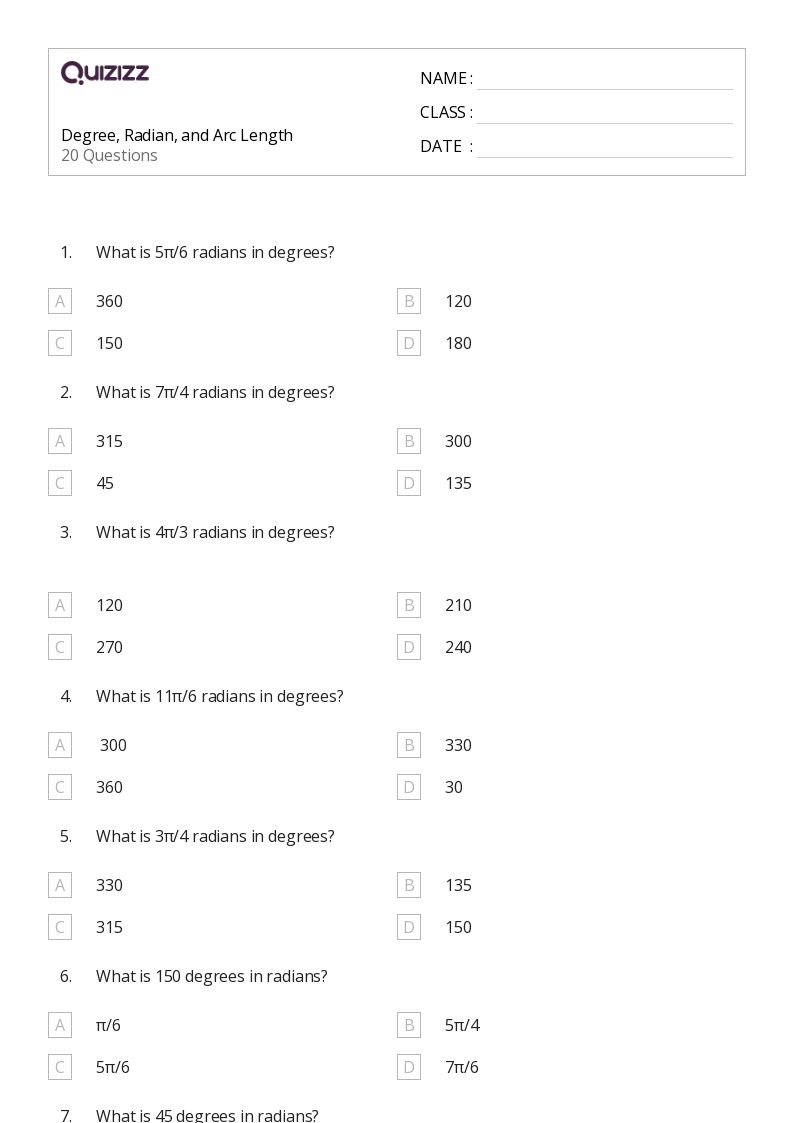Click the Degree, Radian, and Arc Length title
The width and height of the screenshot is (794, 1123).
point(177,135)
